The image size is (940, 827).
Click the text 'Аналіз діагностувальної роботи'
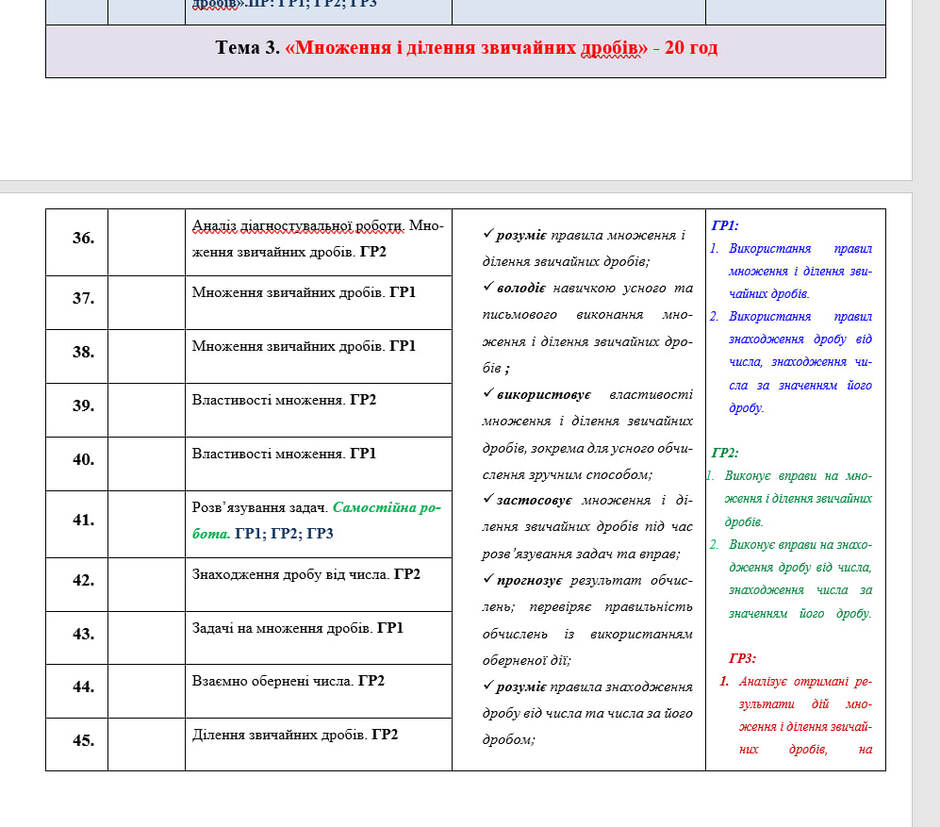coord(298,226)
